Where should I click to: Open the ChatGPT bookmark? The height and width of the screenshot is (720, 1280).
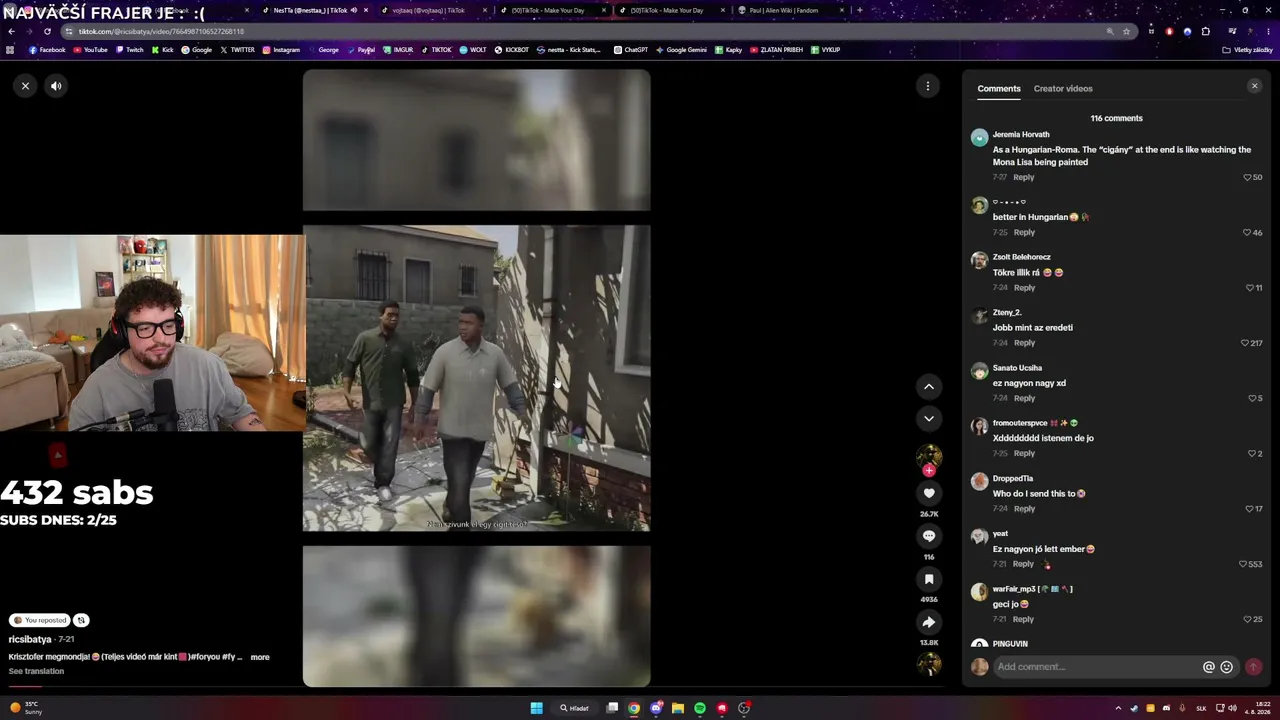(631, 50)
